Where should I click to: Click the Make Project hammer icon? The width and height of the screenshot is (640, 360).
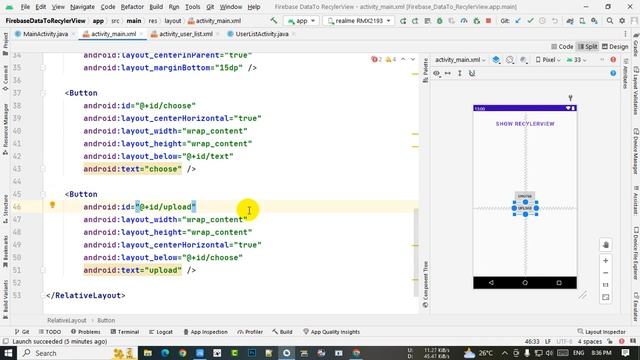(x=274, y=20)
